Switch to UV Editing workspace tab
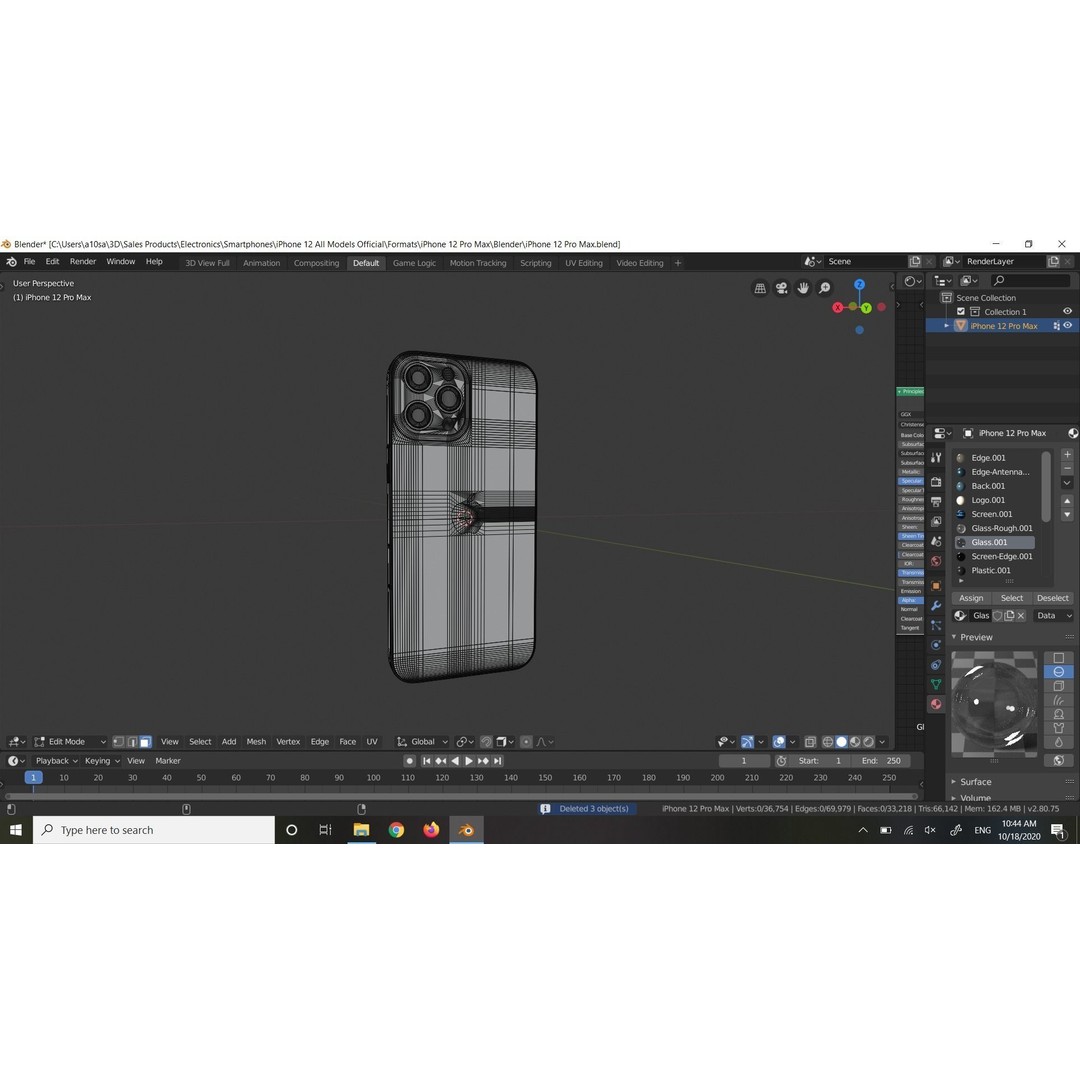1080x1080 pixels. point(583,263)
